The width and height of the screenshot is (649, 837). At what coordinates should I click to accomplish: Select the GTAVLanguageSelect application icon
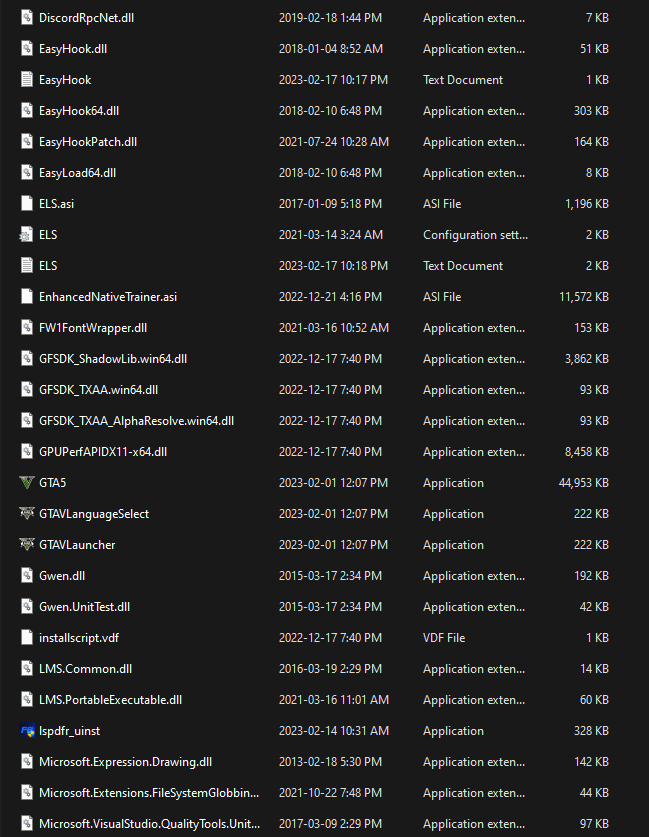[27, 514]
